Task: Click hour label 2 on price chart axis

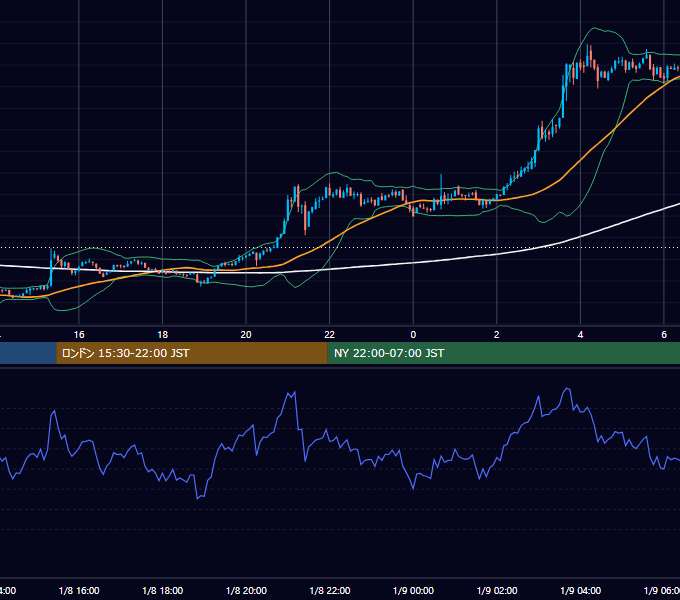Action: [497, 335]
